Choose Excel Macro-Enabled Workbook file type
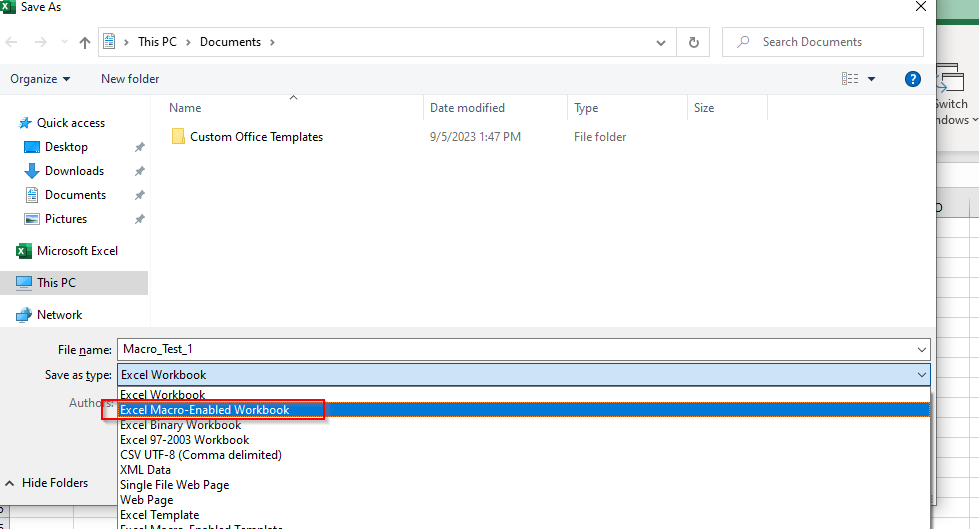Image resolution: width=979 pixels, height=529 pixels. point(205,410)
